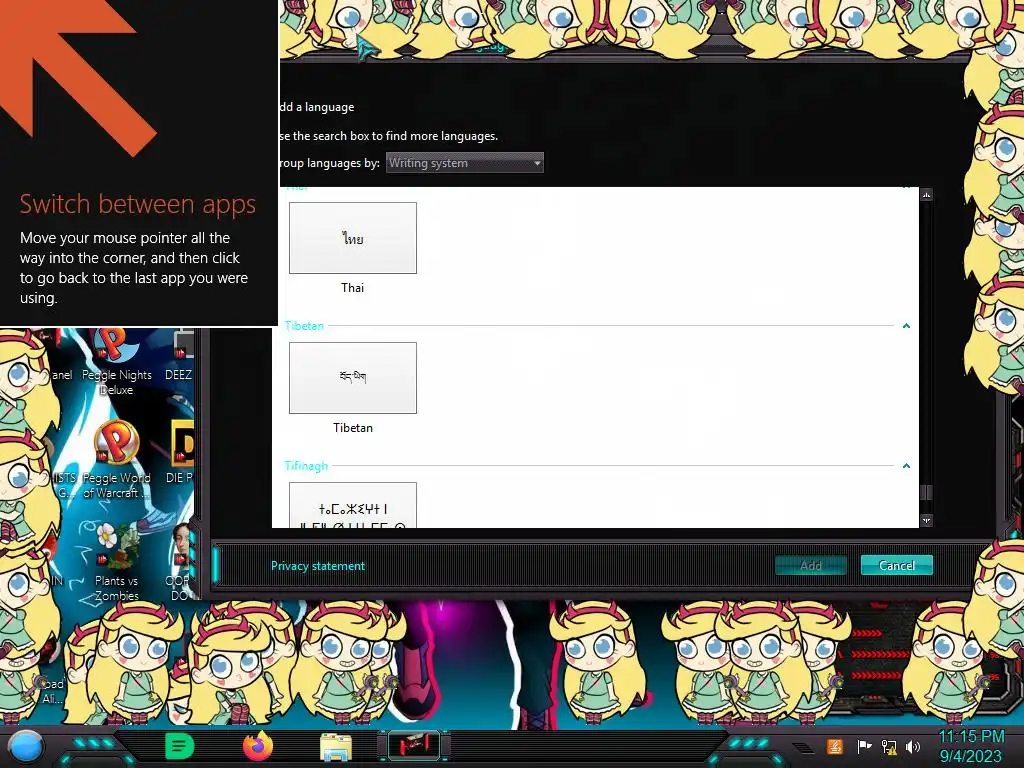This screenshot has width=1024, height=768.
Task: Select the Tibetan language tile
Action: pyautogui.click(x=353, y=377)
